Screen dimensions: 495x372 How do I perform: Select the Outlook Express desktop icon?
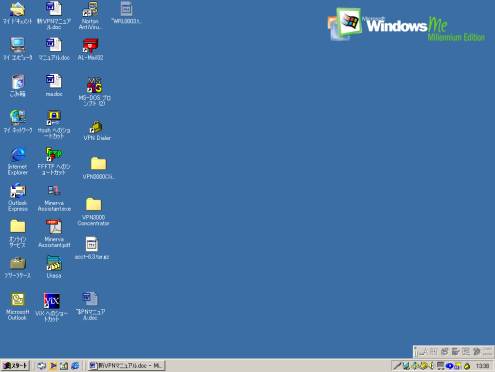[18, 197]
